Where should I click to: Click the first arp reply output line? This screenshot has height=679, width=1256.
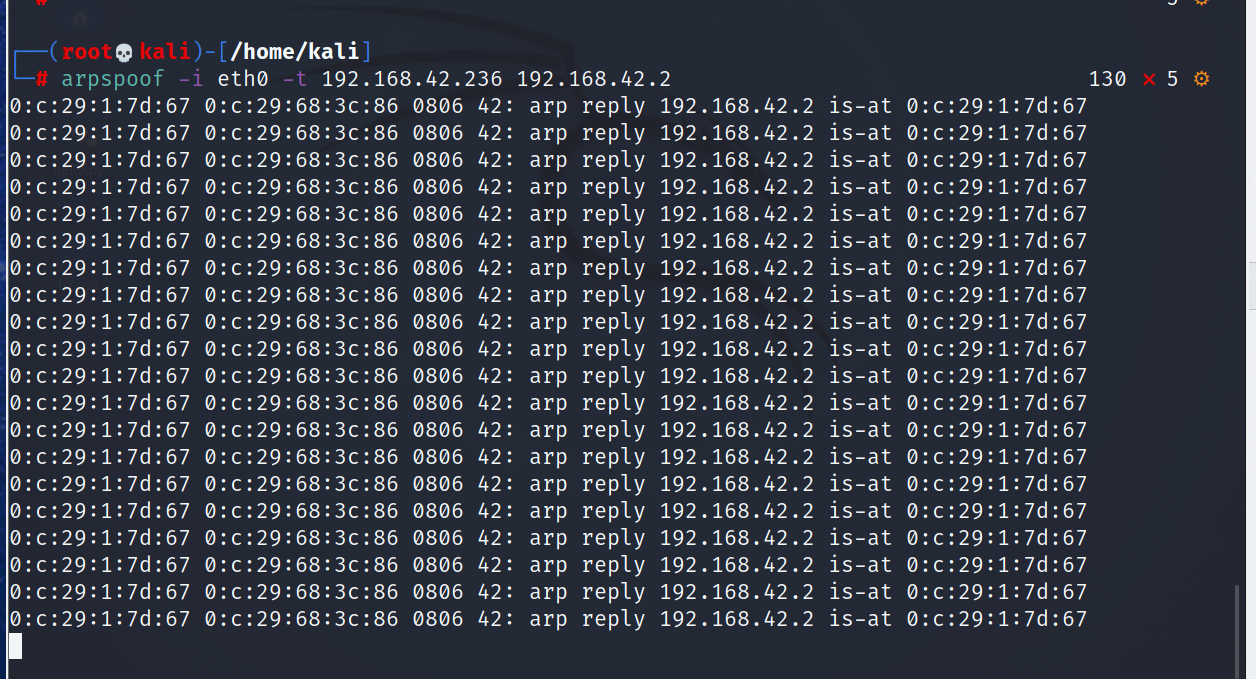[x=548, y=106]
